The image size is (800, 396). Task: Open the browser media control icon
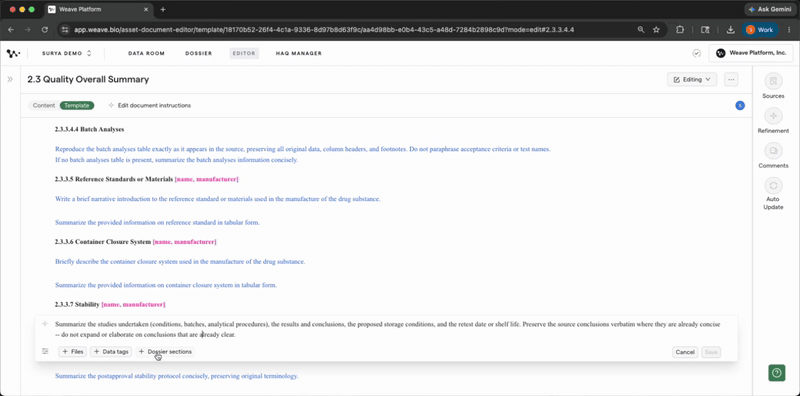[705, 30]
